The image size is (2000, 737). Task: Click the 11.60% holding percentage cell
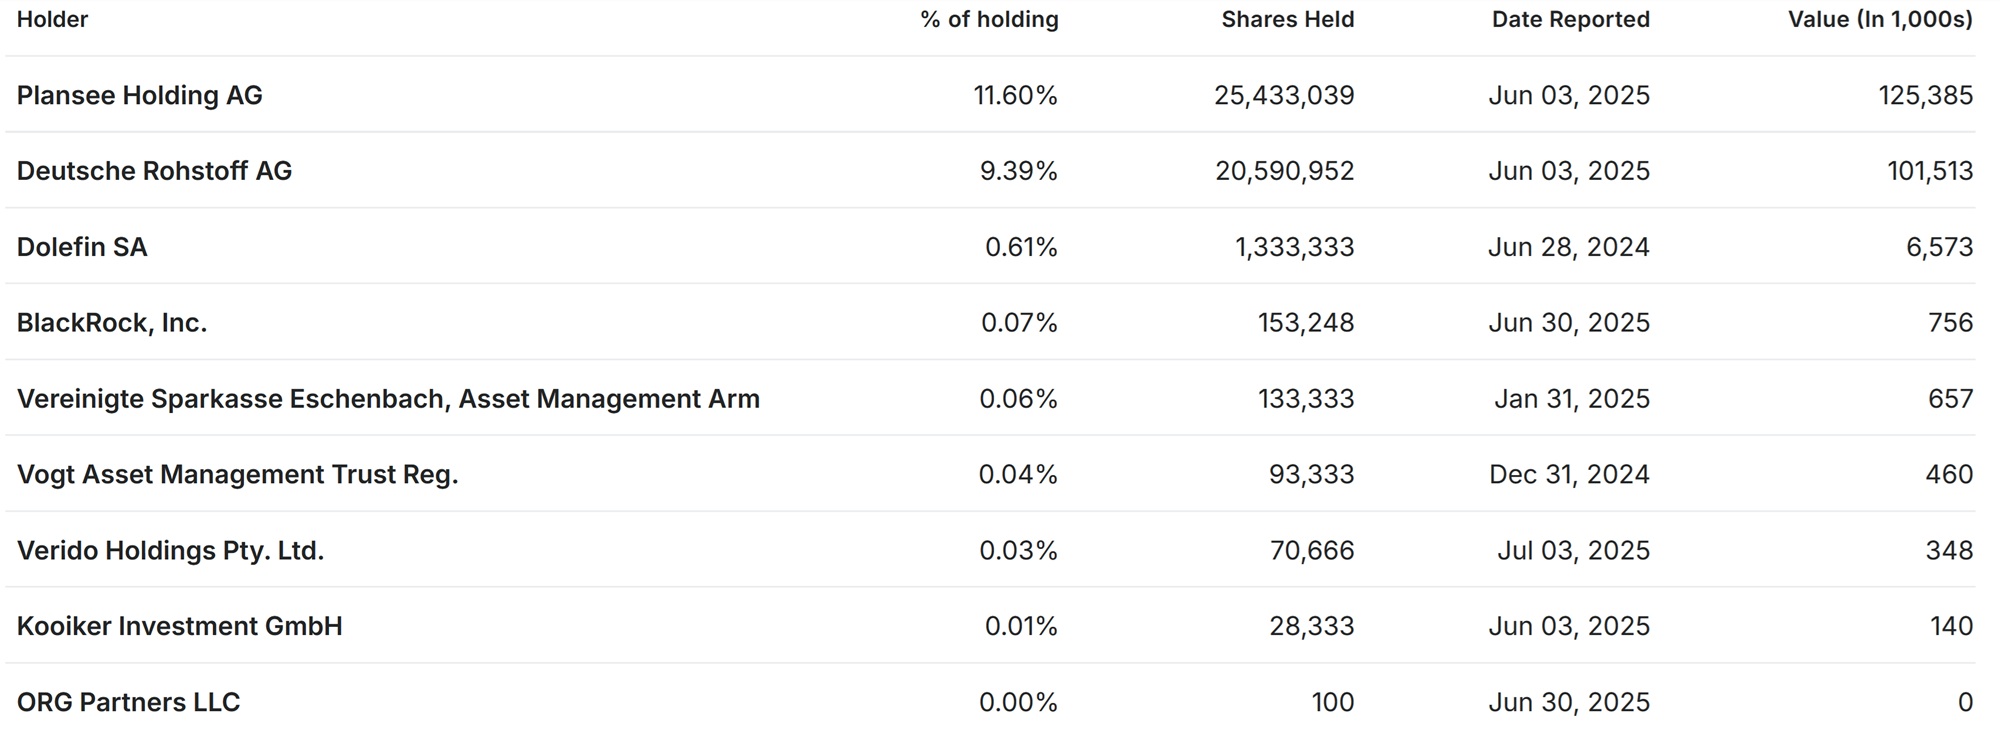pos(1015,95)
